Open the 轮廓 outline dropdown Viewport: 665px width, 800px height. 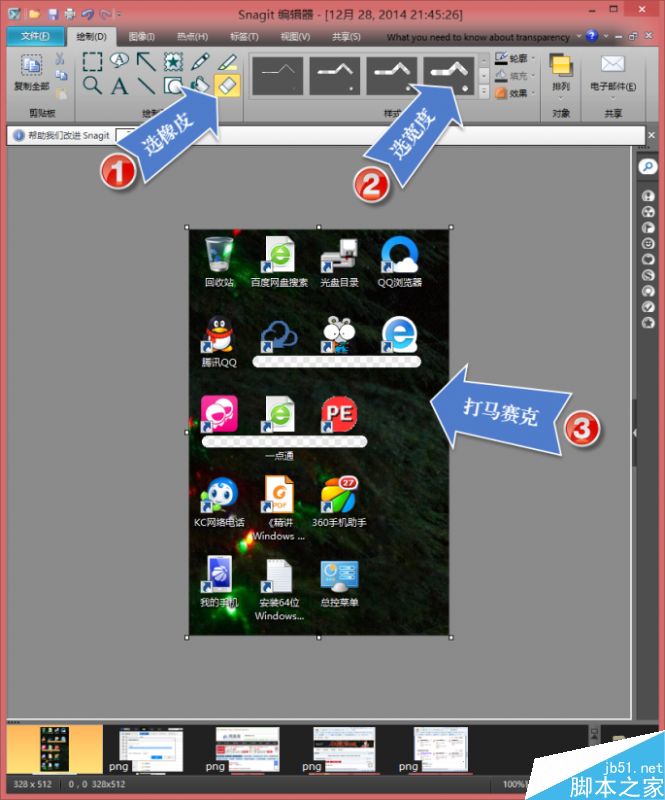(515, 58)
